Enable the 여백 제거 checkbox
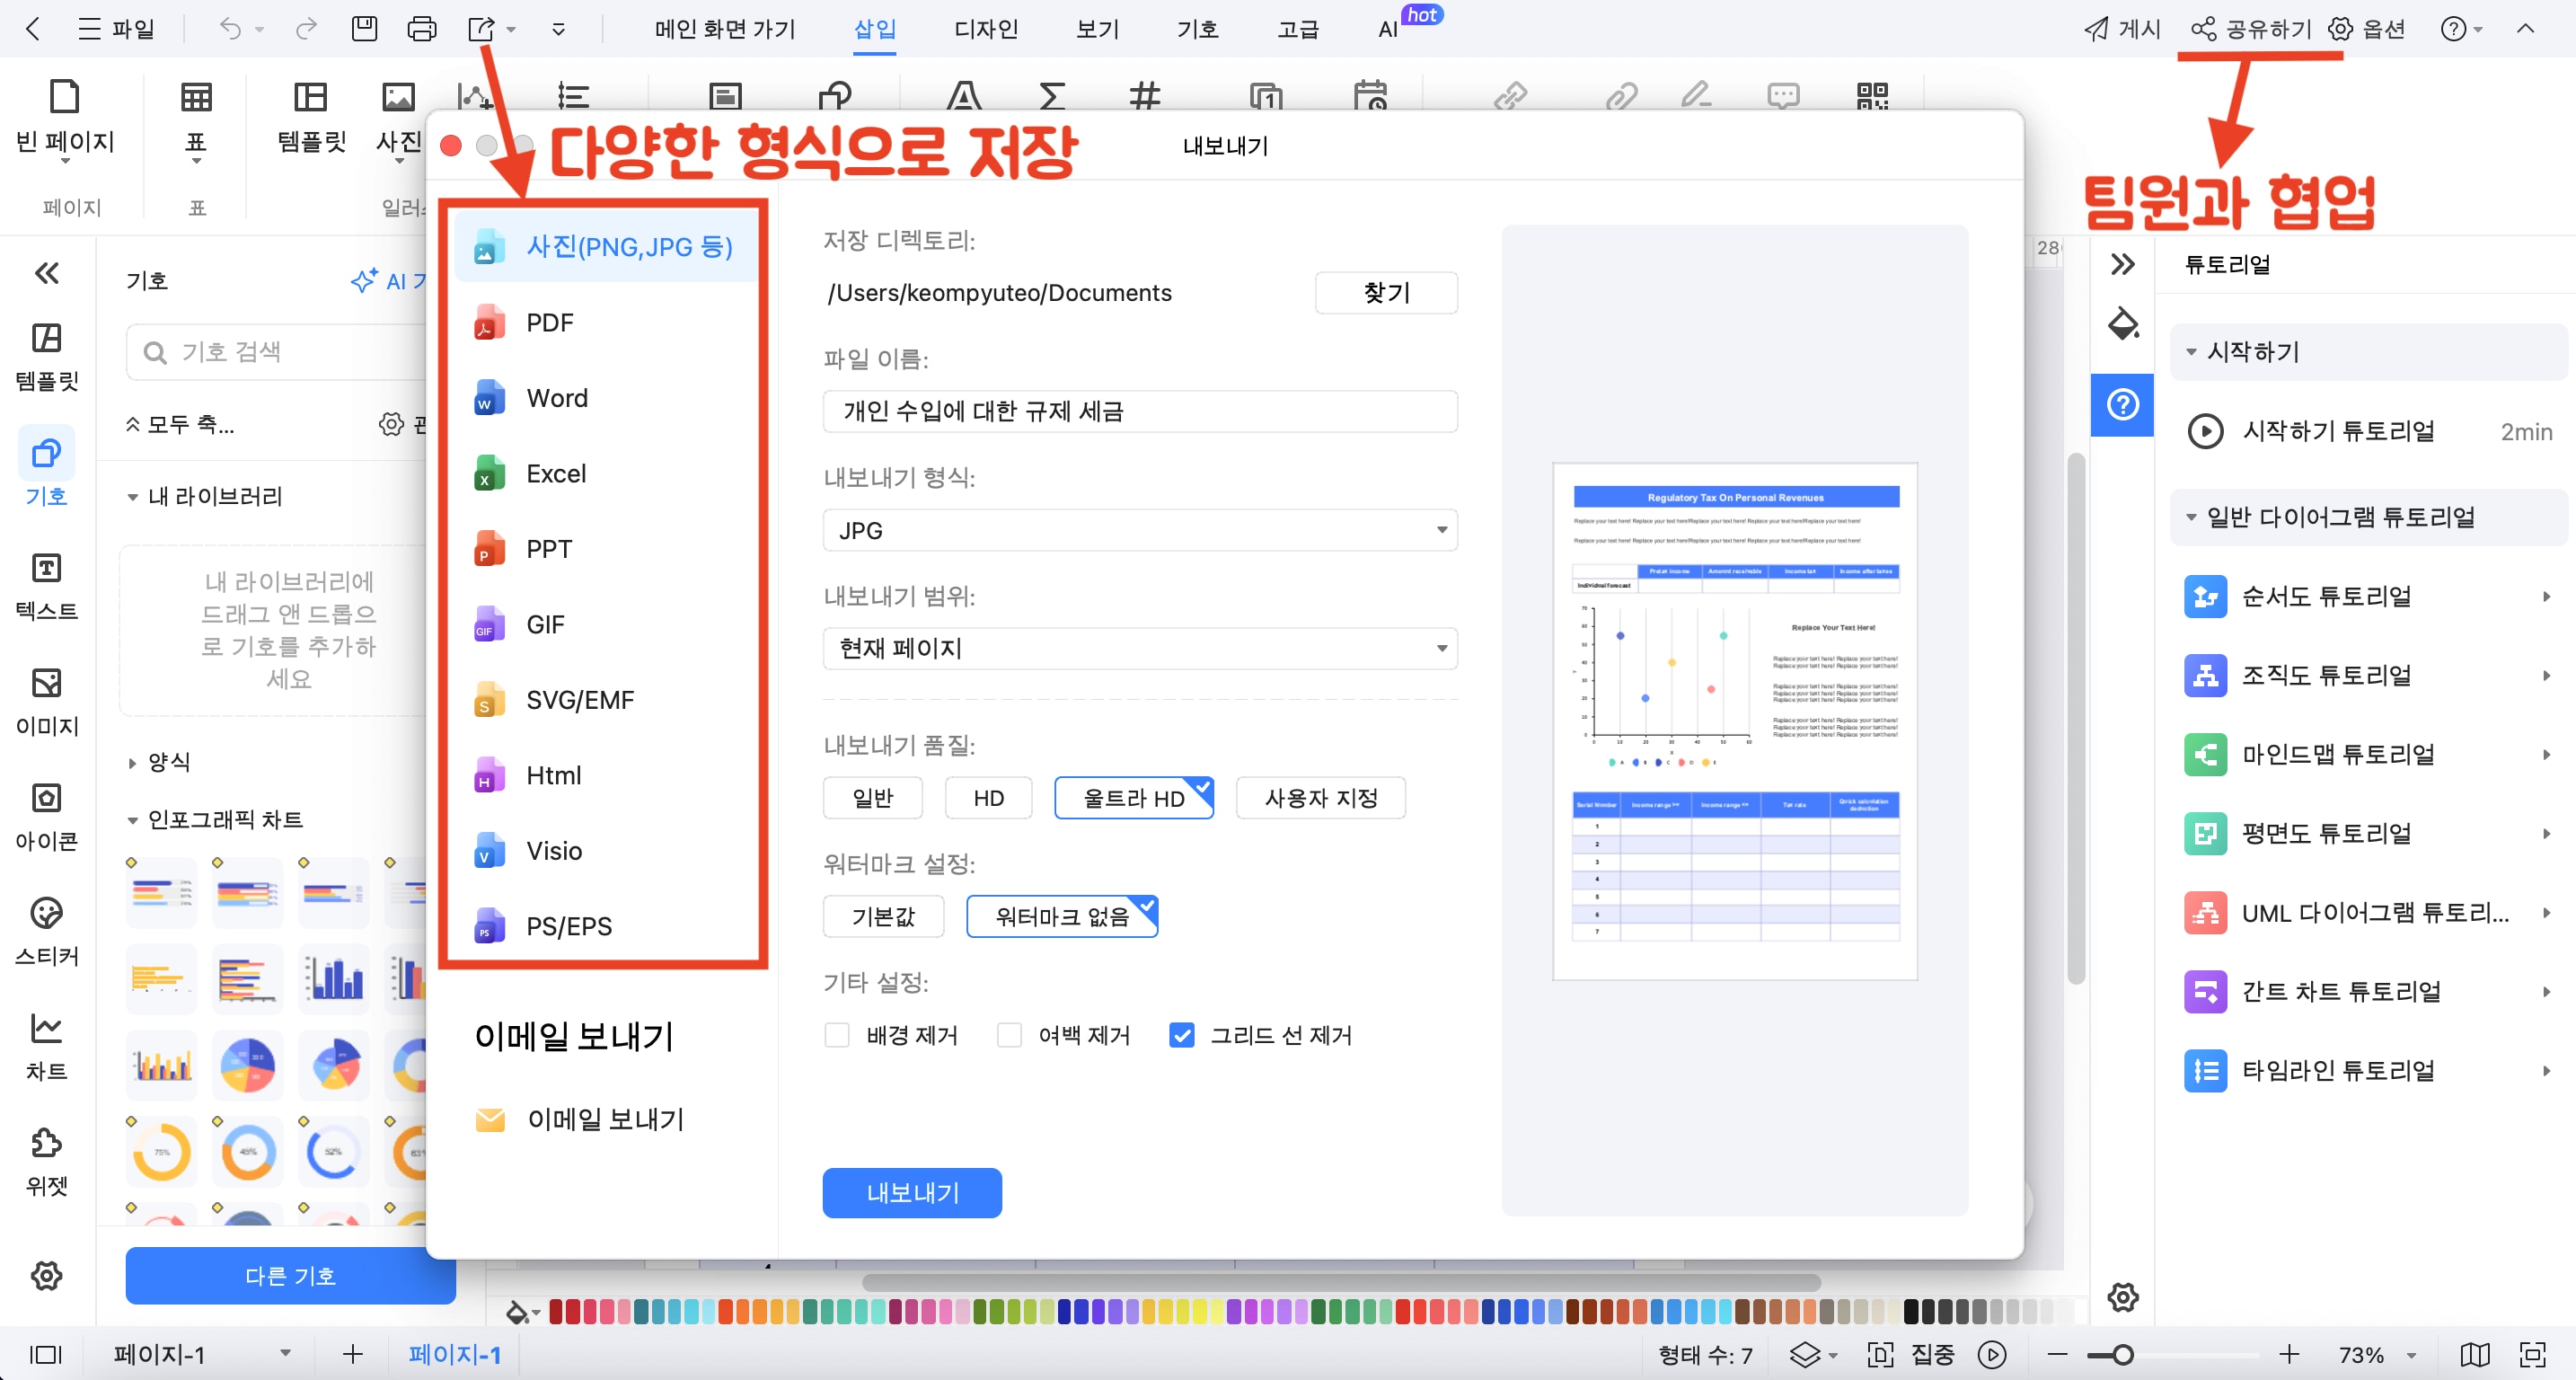 (x=1010, y=1035)
